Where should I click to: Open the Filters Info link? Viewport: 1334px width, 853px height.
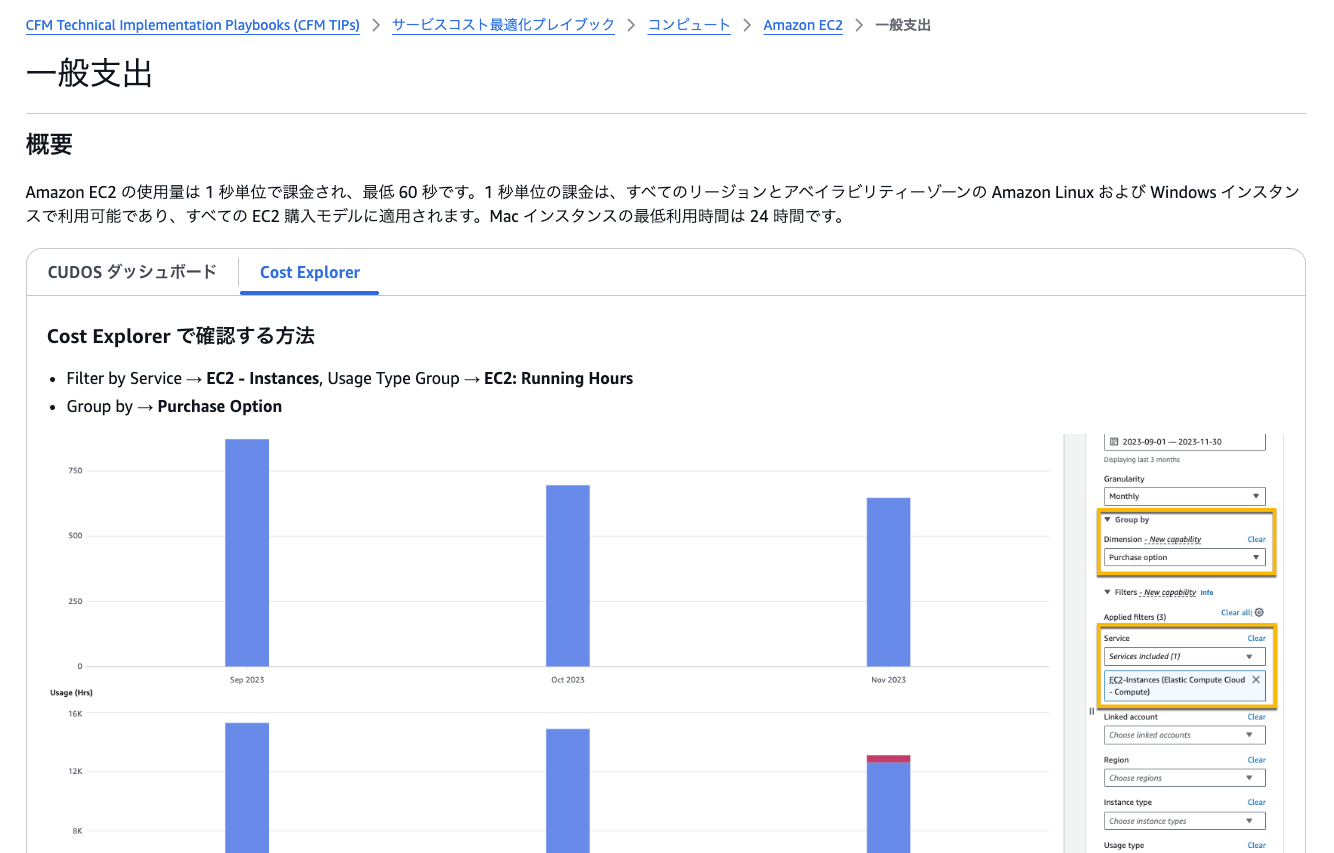coord(1207,593)
